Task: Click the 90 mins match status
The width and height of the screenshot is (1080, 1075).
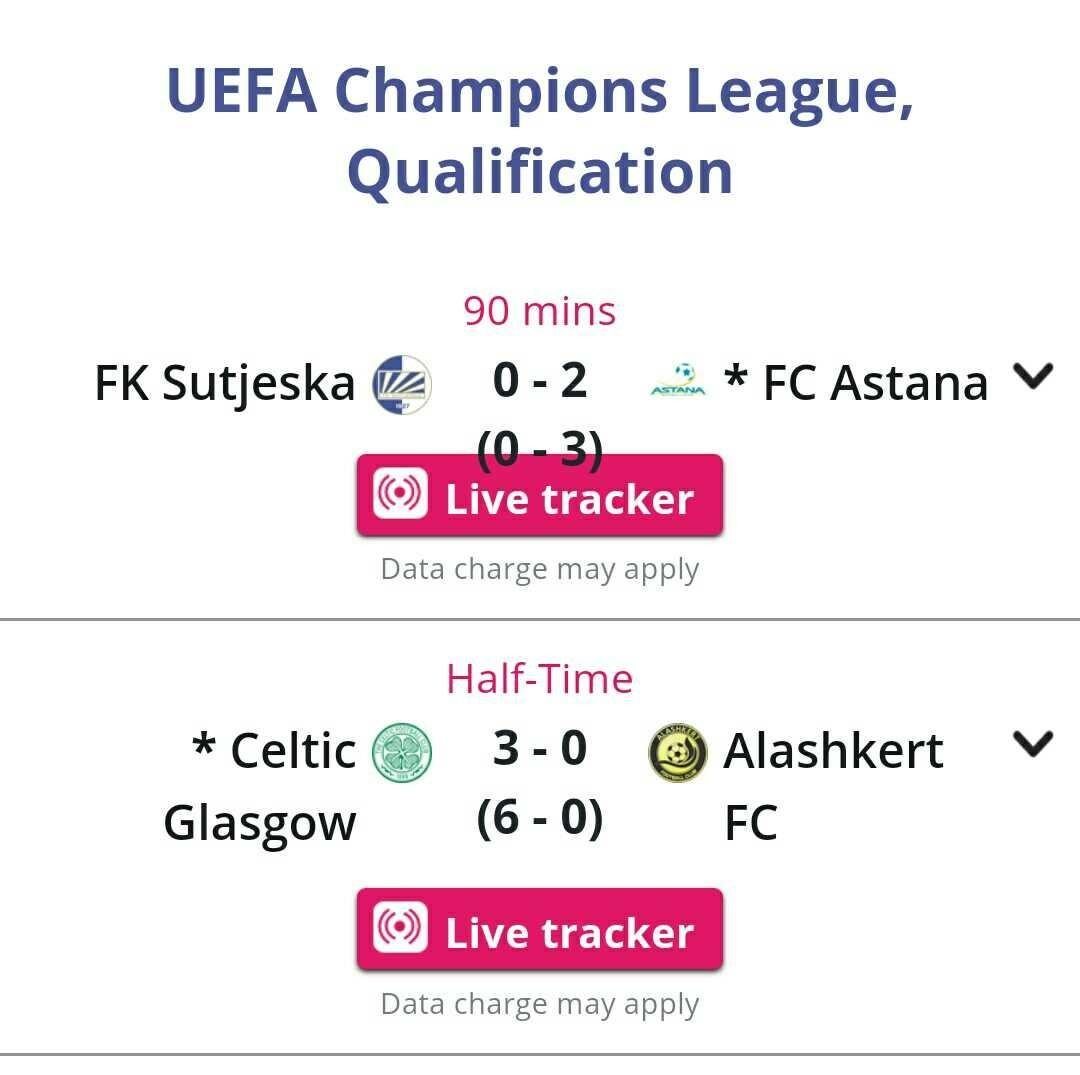Action: coord(540,311)
